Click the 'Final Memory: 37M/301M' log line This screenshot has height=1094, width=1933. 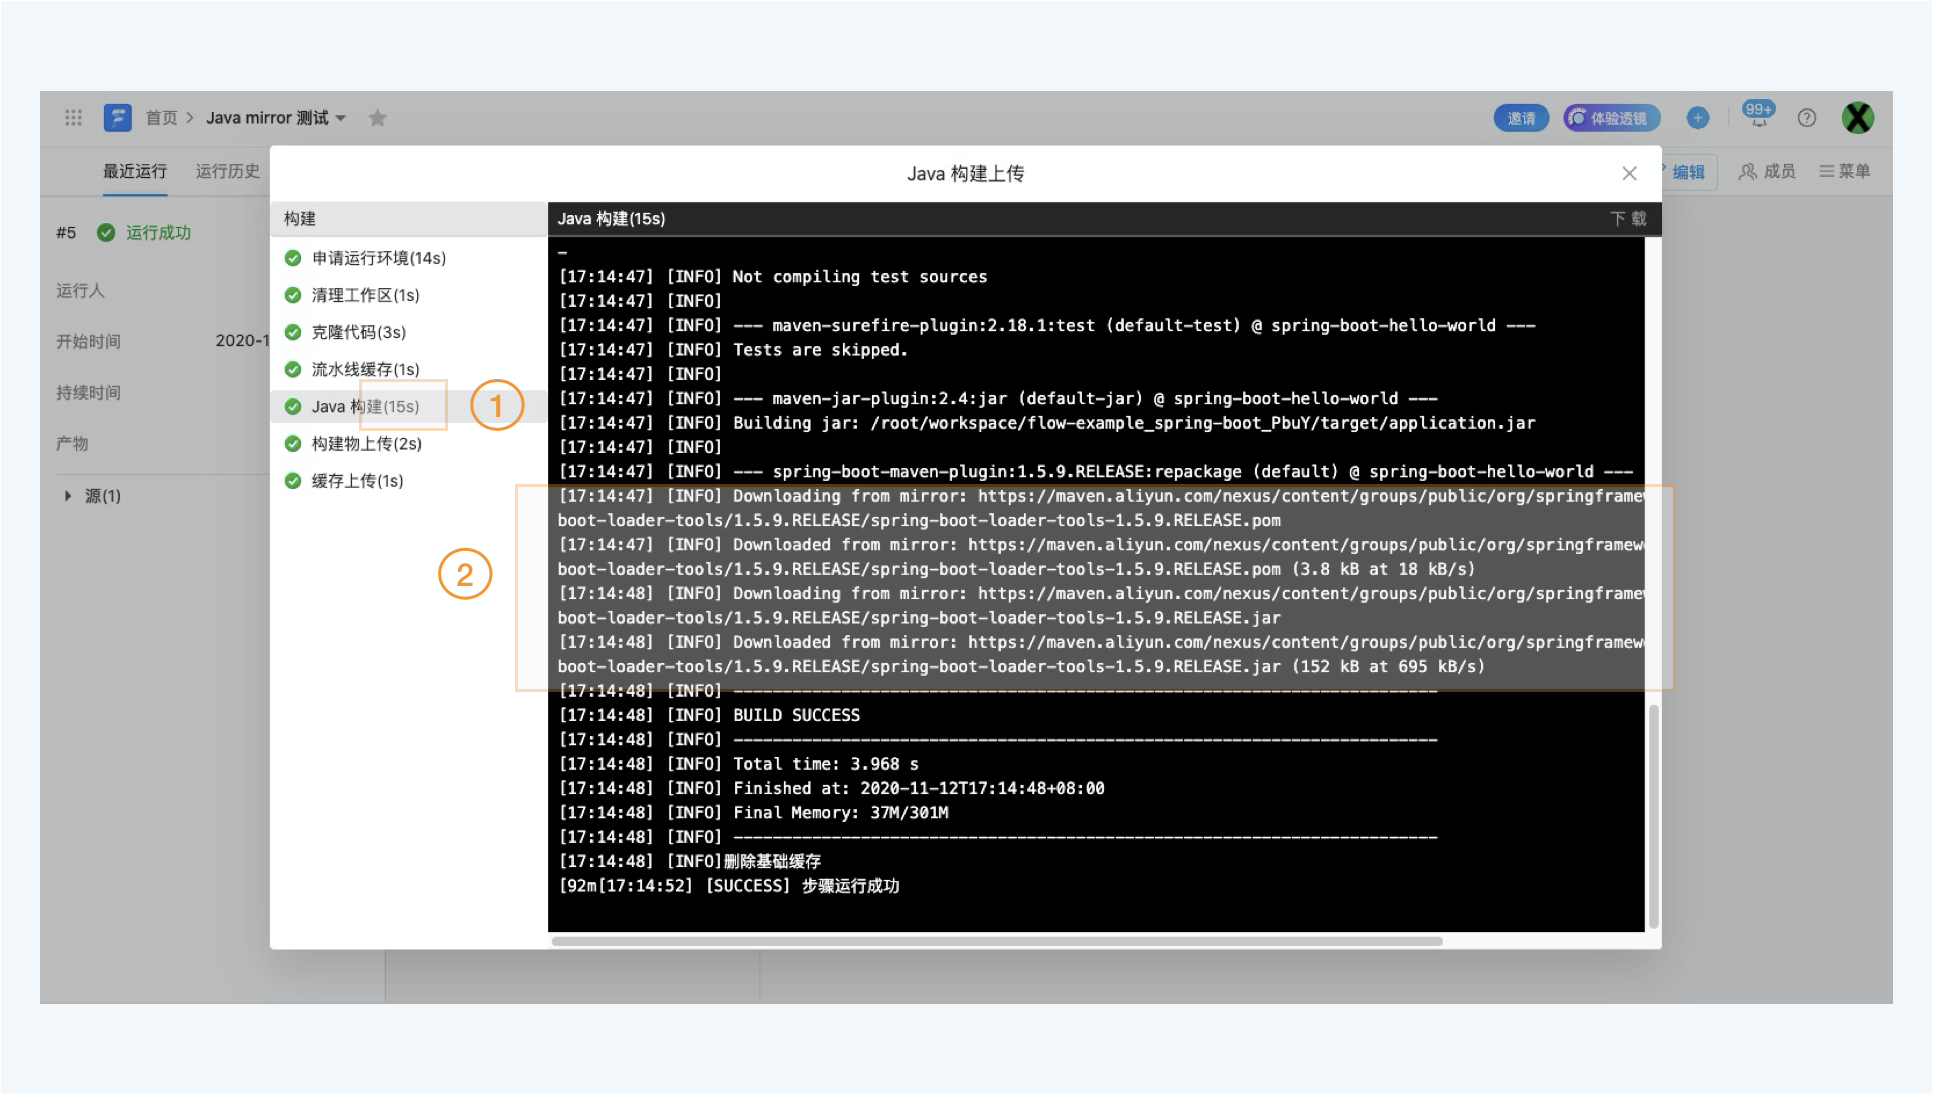[753, 813]
